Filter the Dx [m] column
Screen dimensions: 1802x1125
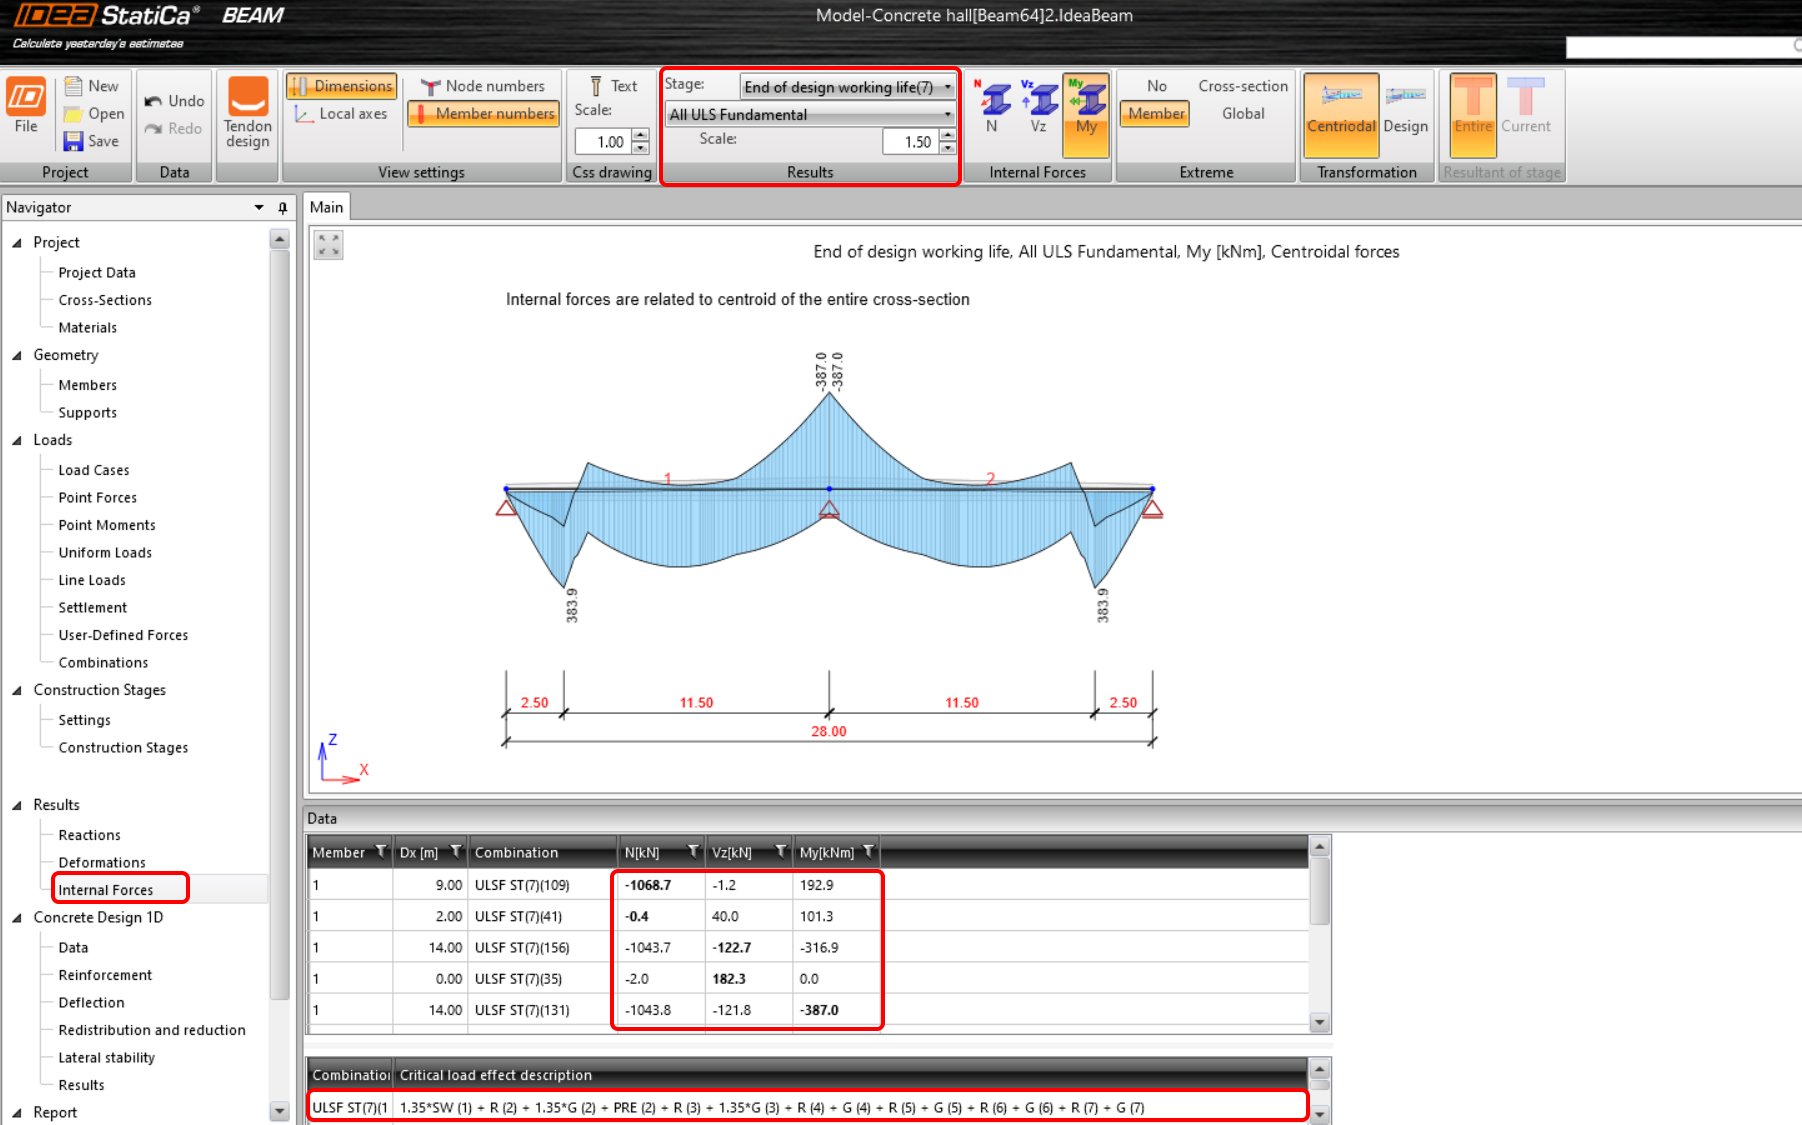(456, 852)
